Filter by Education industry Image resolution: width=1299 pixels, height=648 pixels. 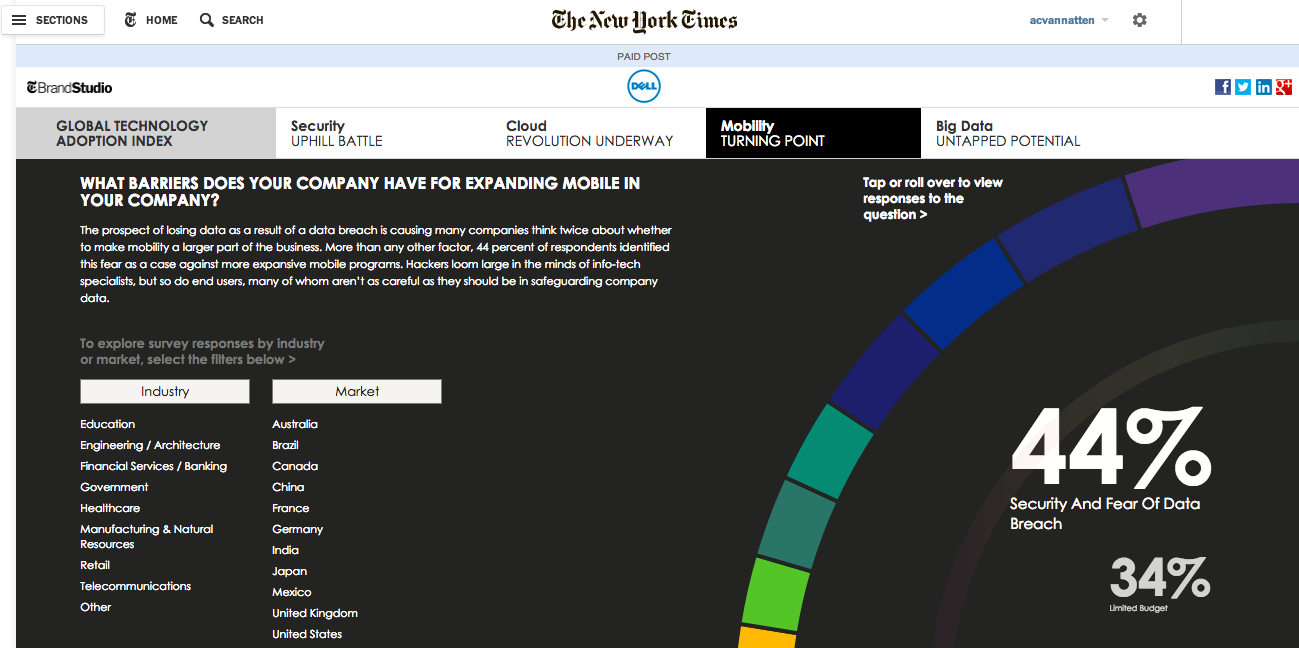[108, 424]
